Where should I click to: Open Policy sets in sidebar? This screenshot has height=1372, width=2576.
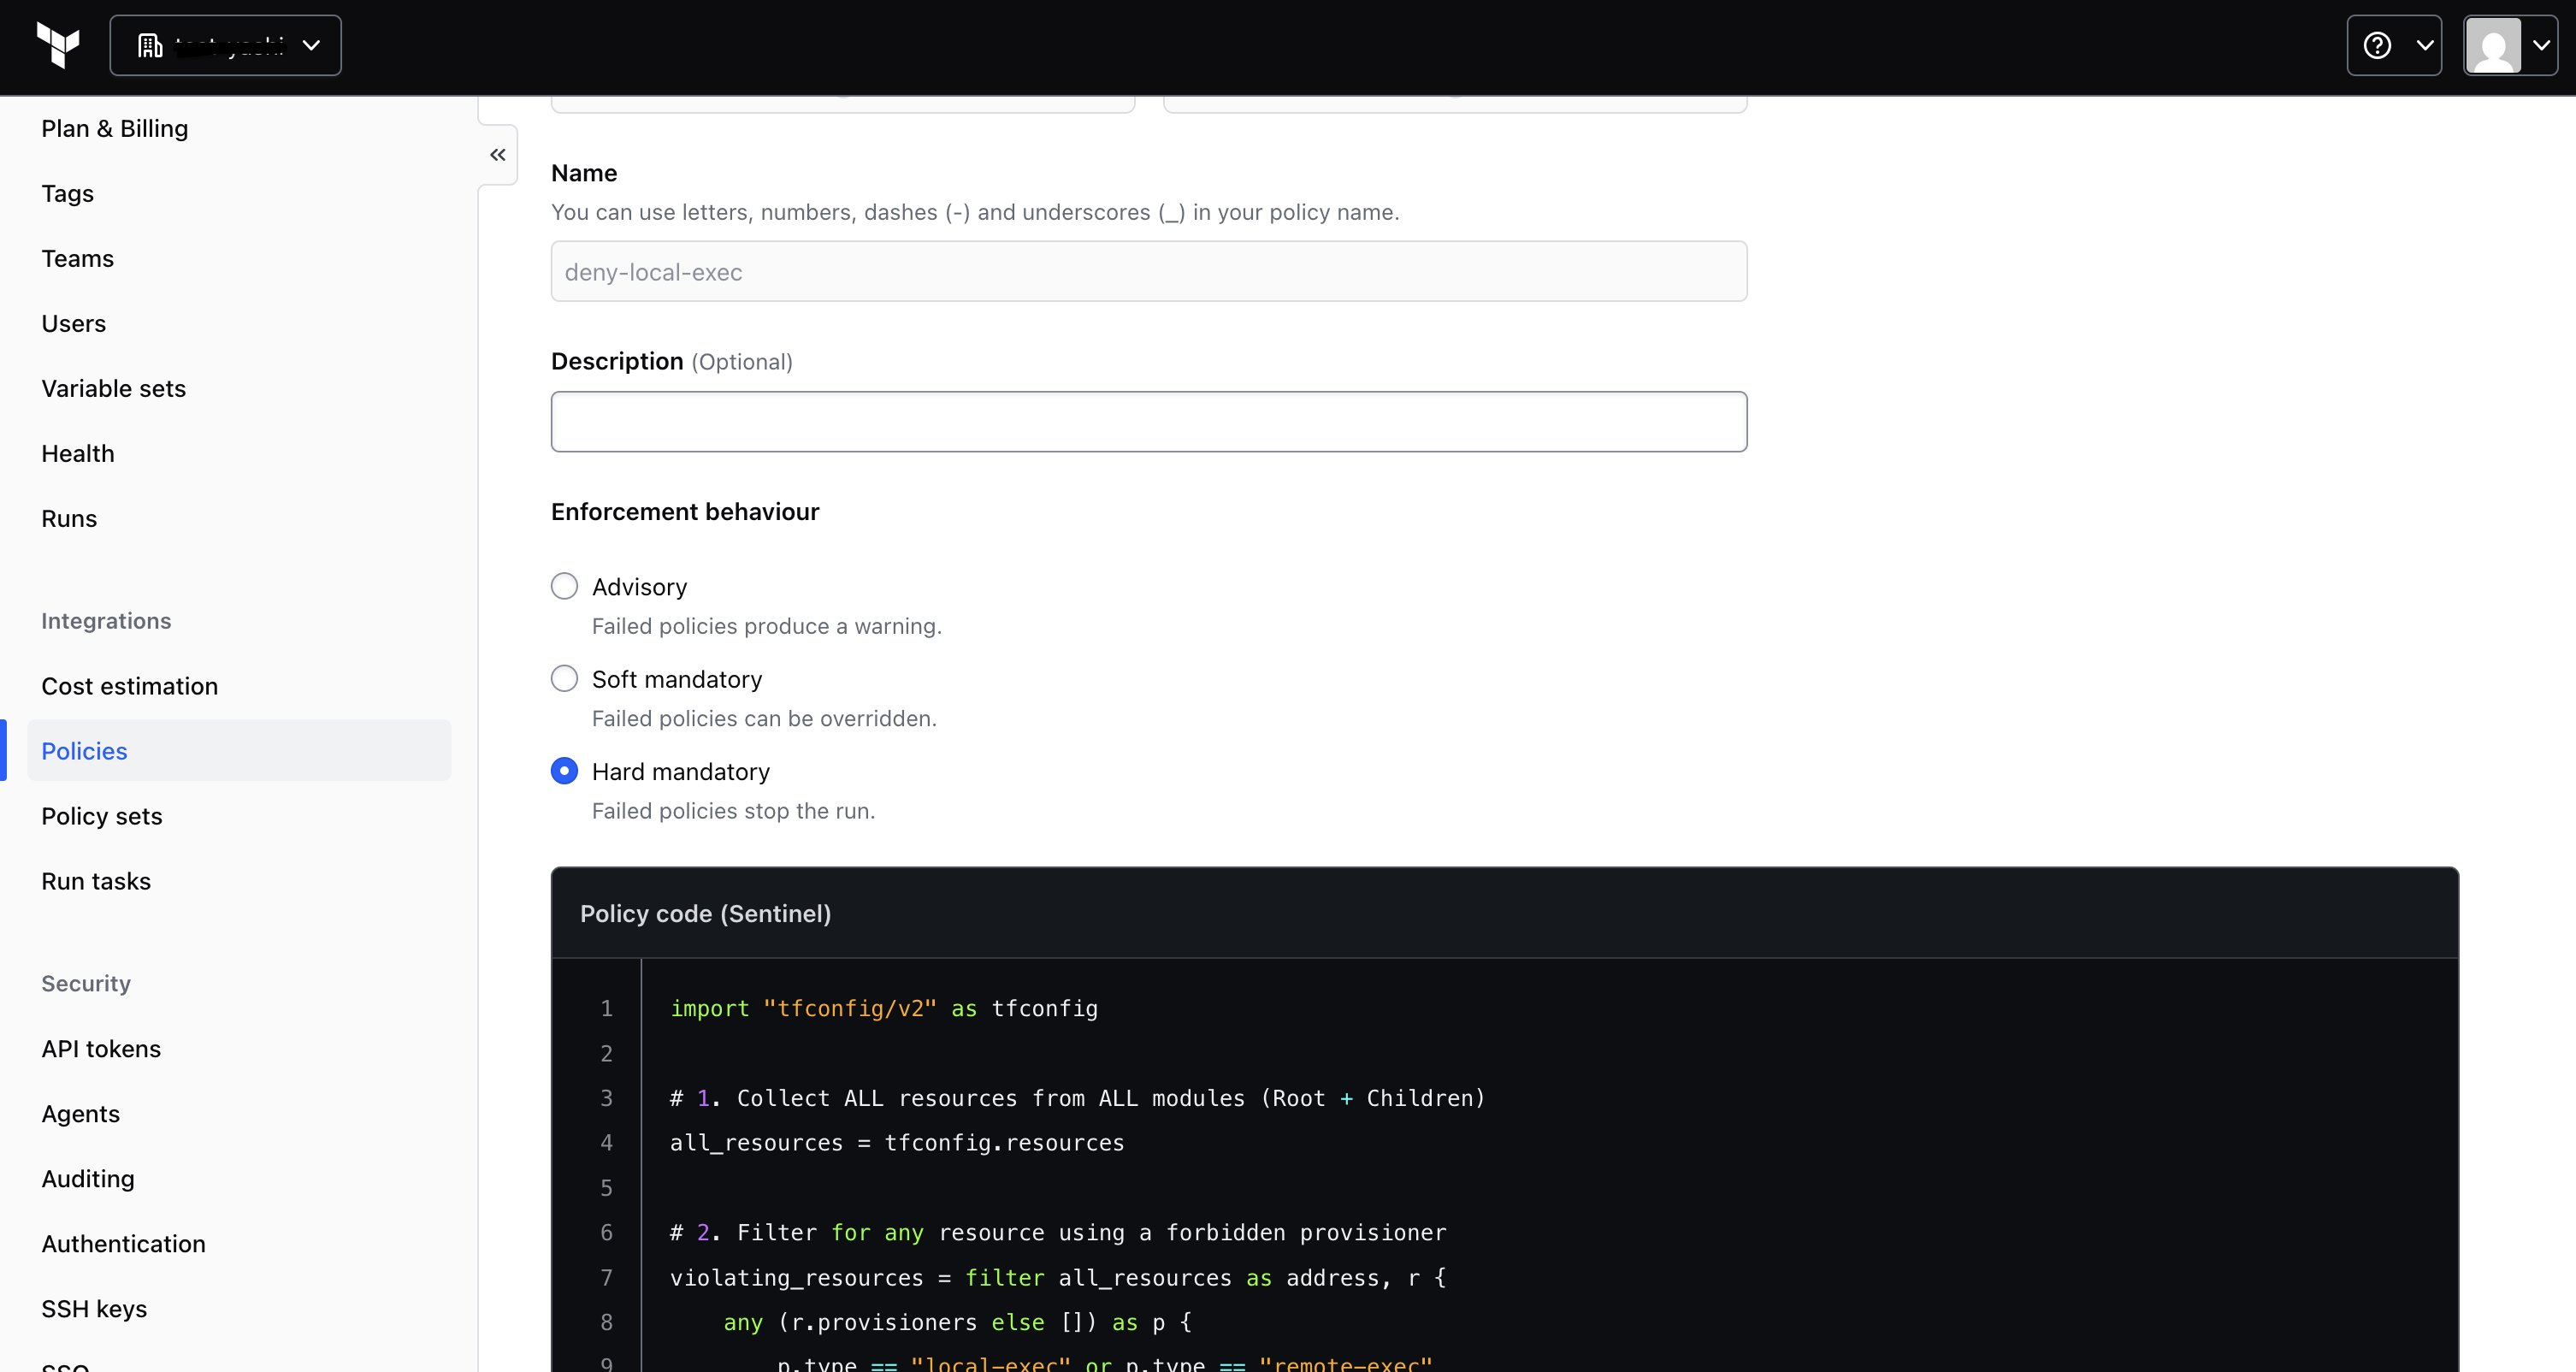[102, 816]
